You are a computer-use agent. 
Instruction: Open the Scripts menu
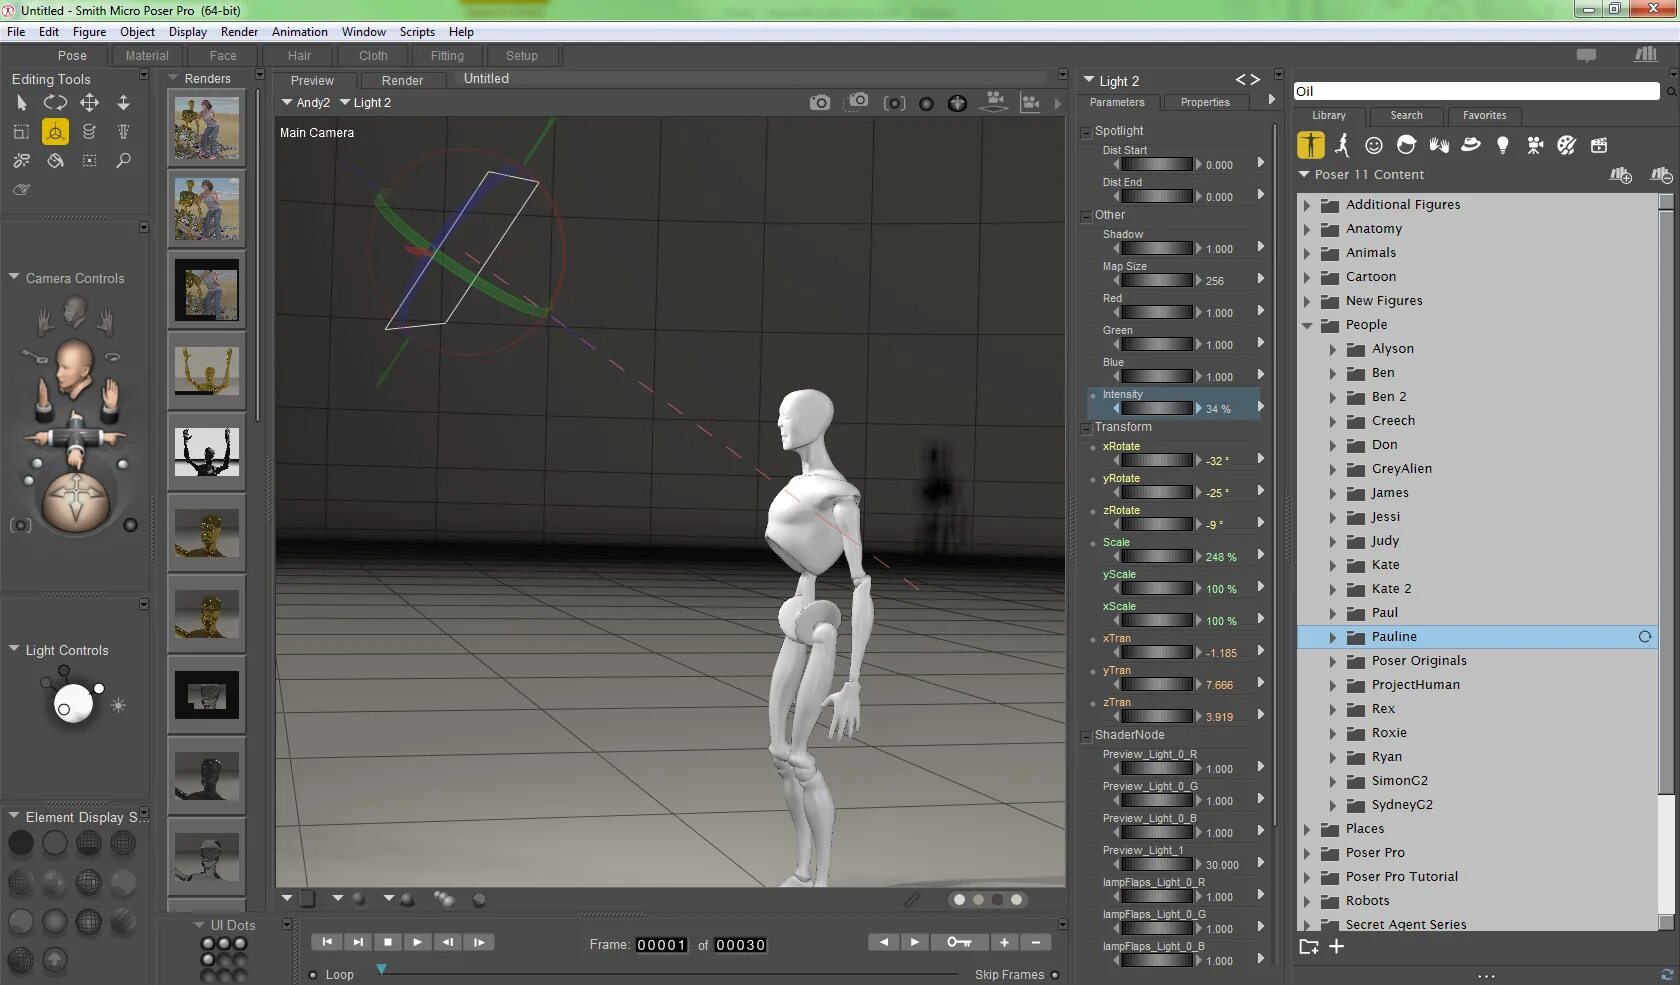click(x=417, y=32)
